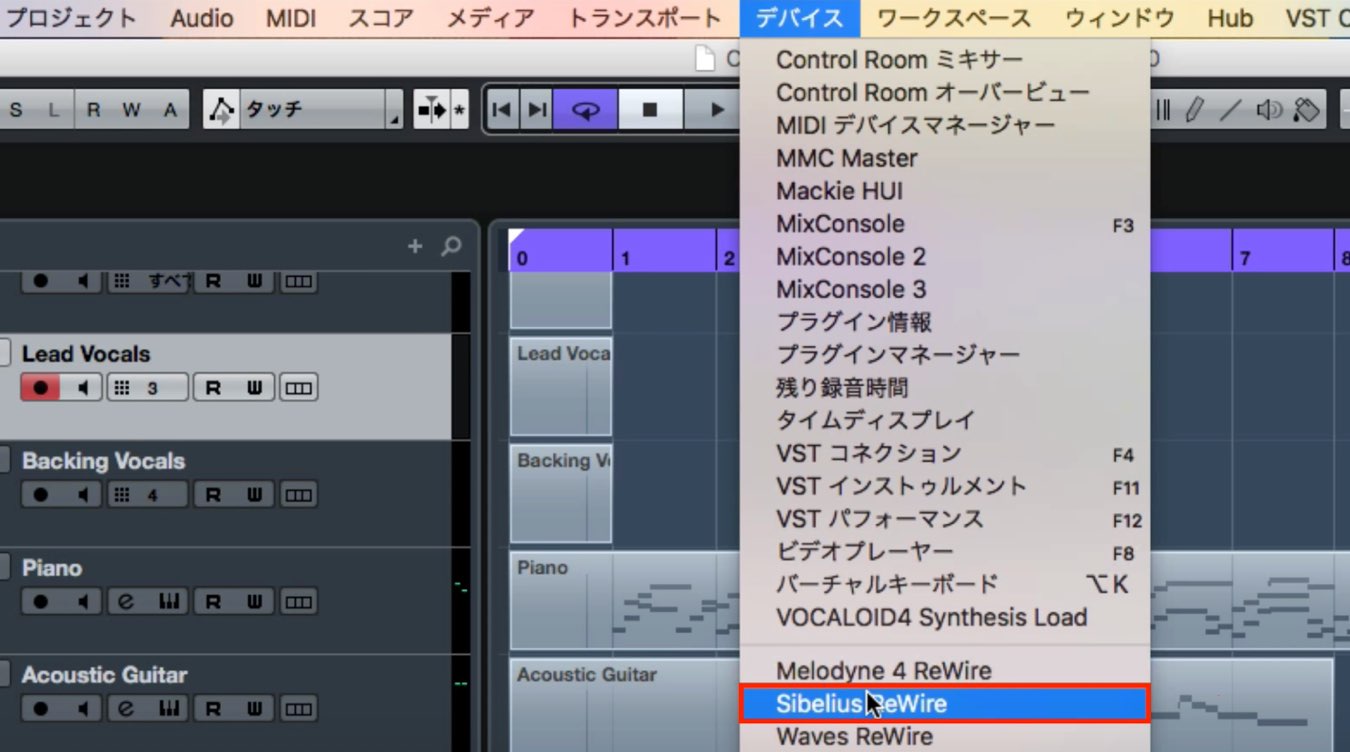The image size is (1350, 752).
Task: Toggle monitor speaker on Backing Vocals
Action: tap(83, 495)
